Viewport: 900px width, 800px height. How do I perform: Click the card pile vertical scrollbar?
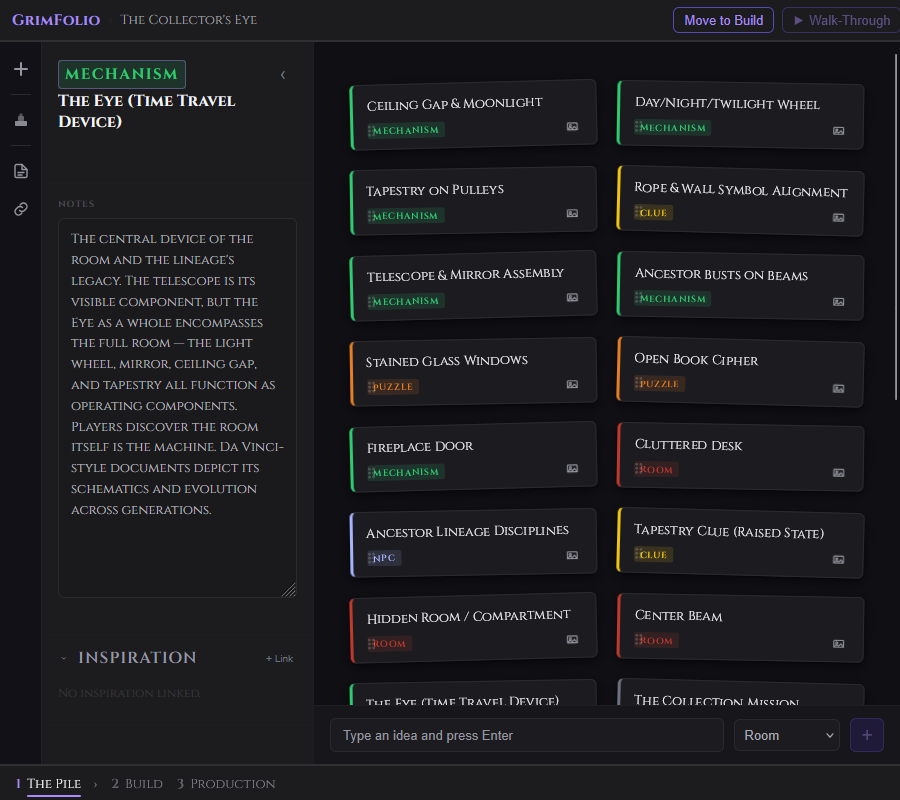tap(895, 227)
